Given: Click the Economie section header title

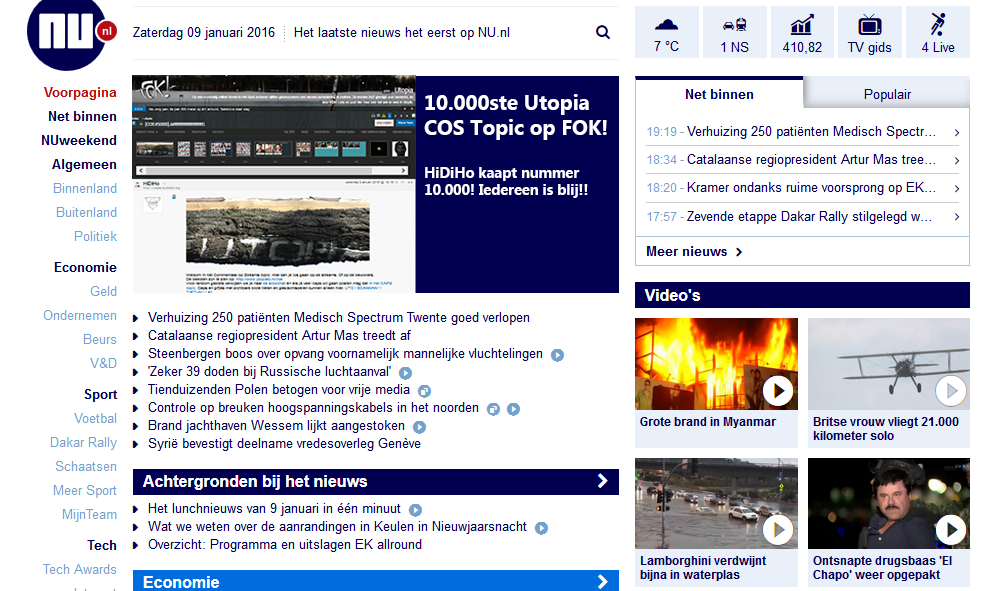Looking at the screenshot, I should coord(181,582).
